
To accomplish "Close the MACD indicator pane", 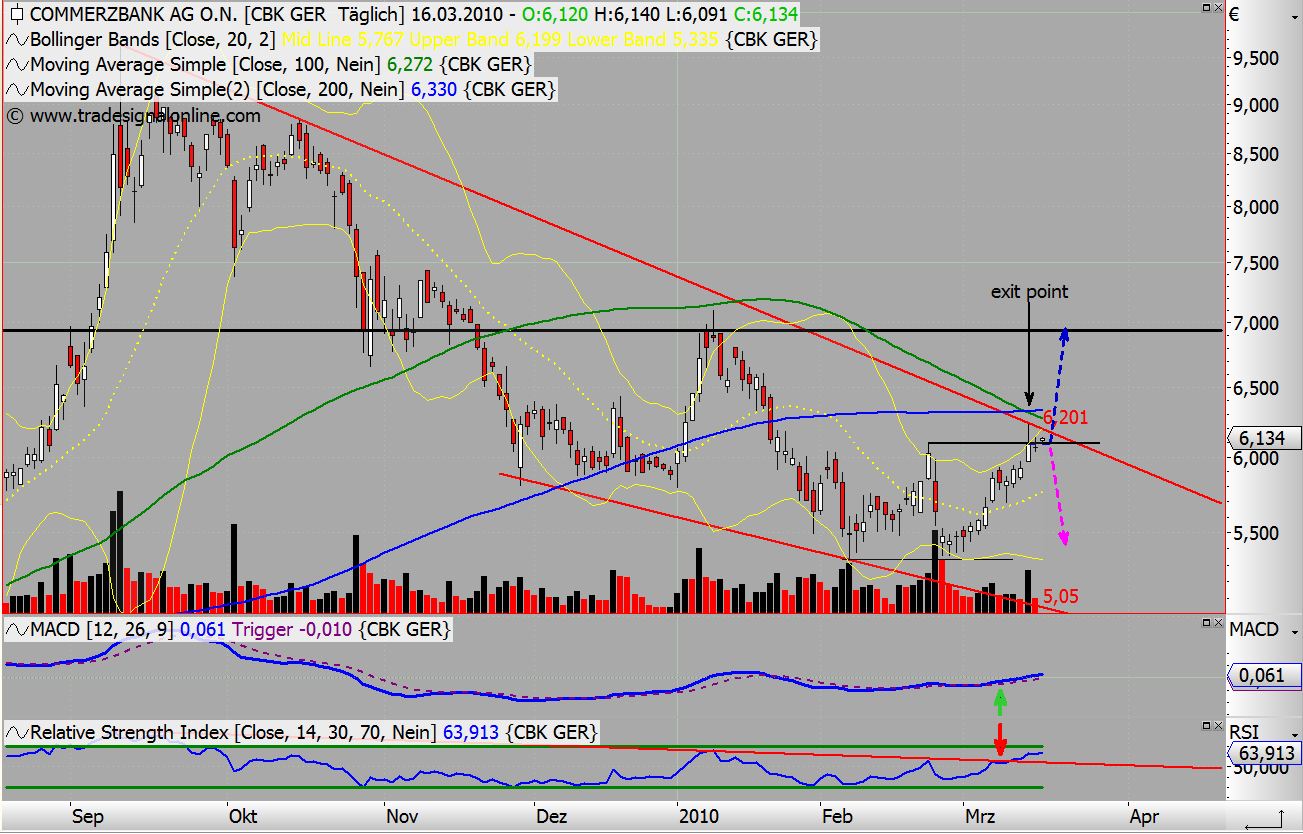I will tap(1219, 623).
